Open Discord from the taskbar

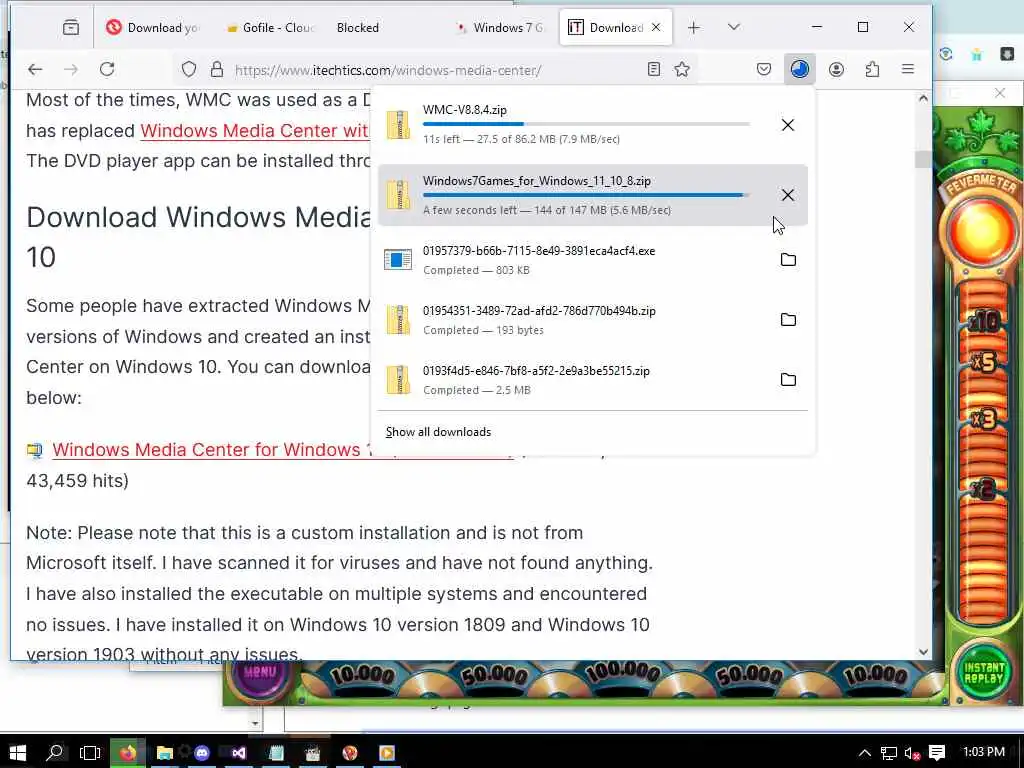202,753
